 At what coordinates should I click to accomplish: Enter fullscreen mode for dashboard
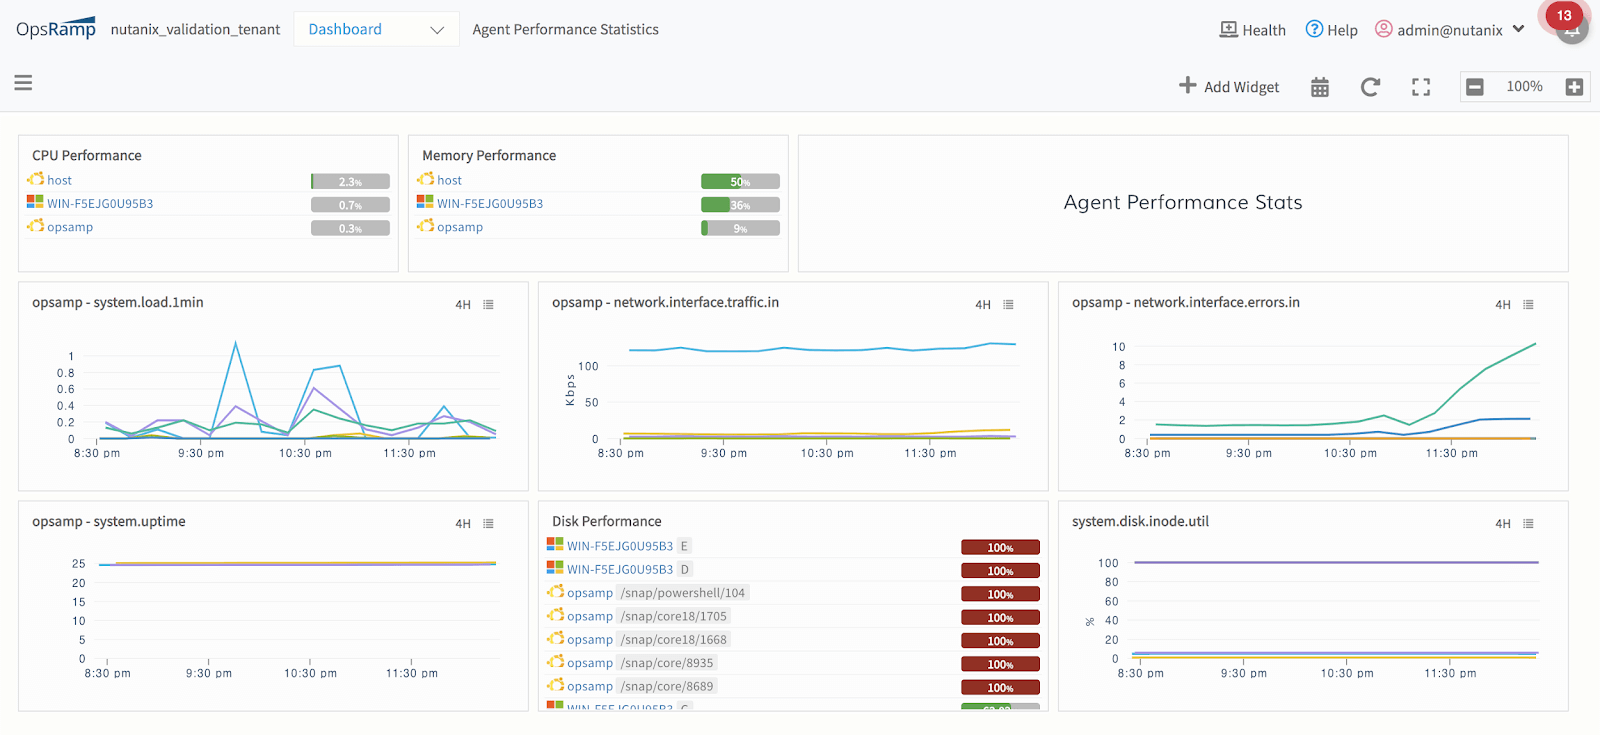point(1421,87)
